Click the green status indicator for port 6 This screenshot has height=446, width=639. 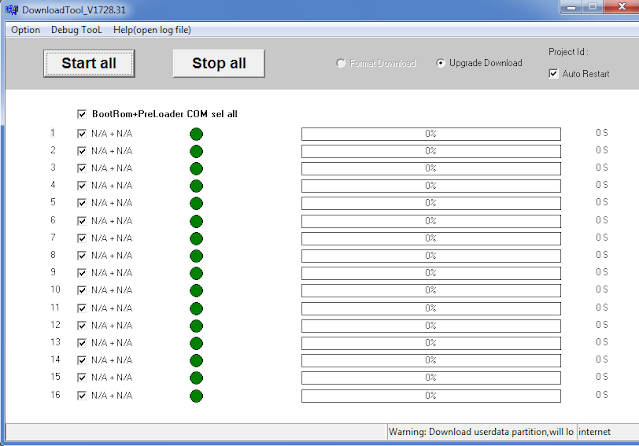(x=196, y=221)
